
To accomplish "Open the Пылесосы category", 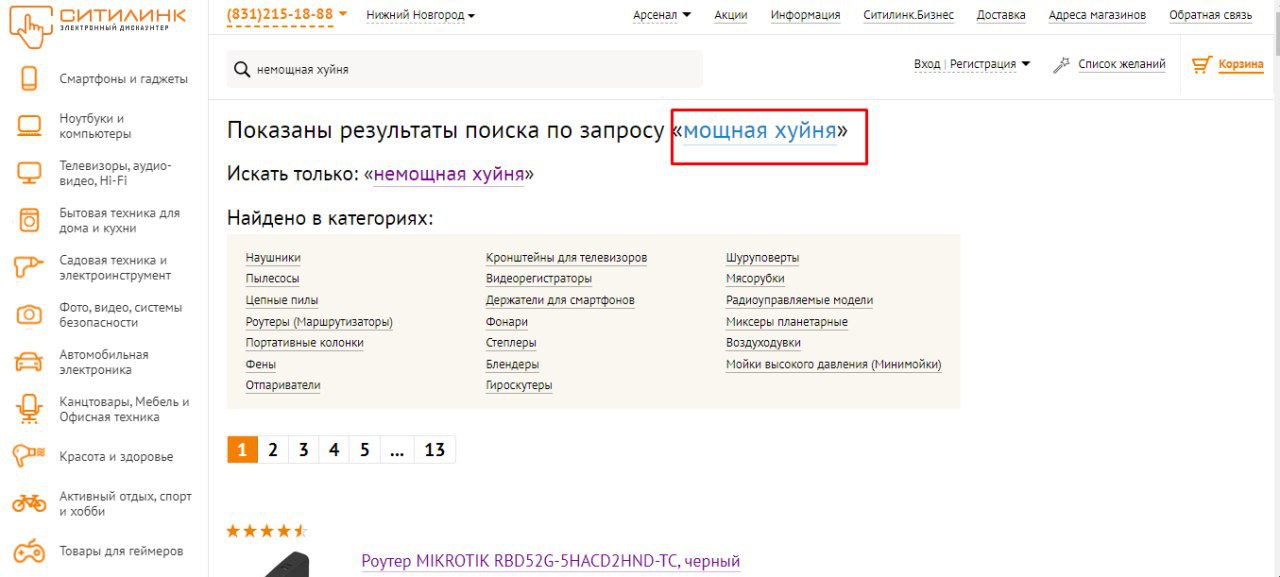I will point(272,279).
